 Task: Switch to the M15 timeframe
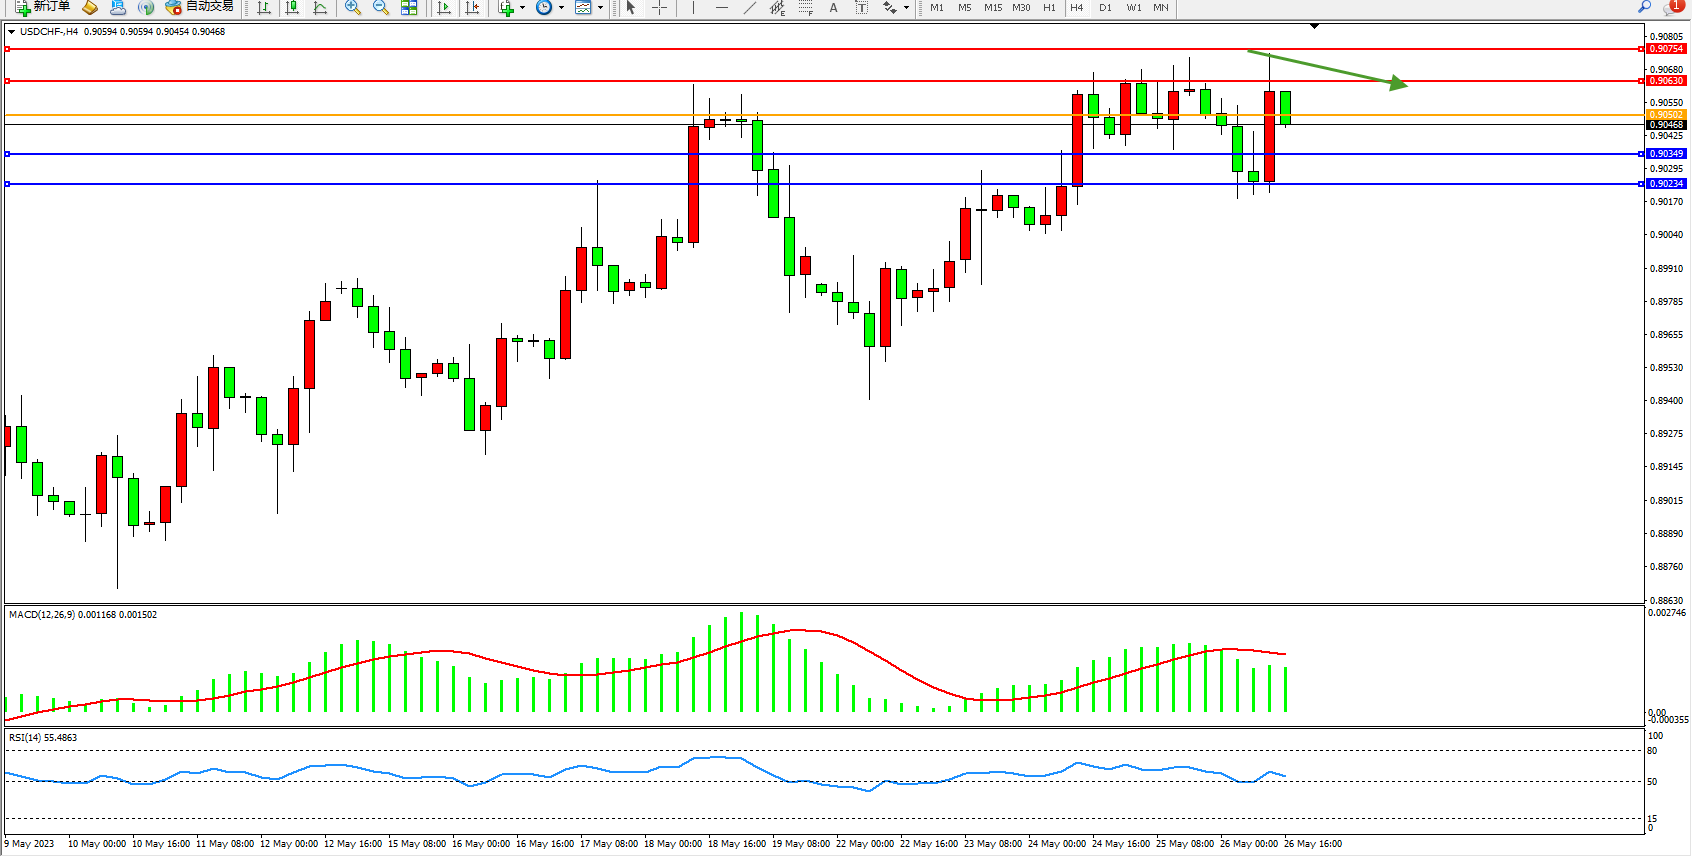point(992,8)
